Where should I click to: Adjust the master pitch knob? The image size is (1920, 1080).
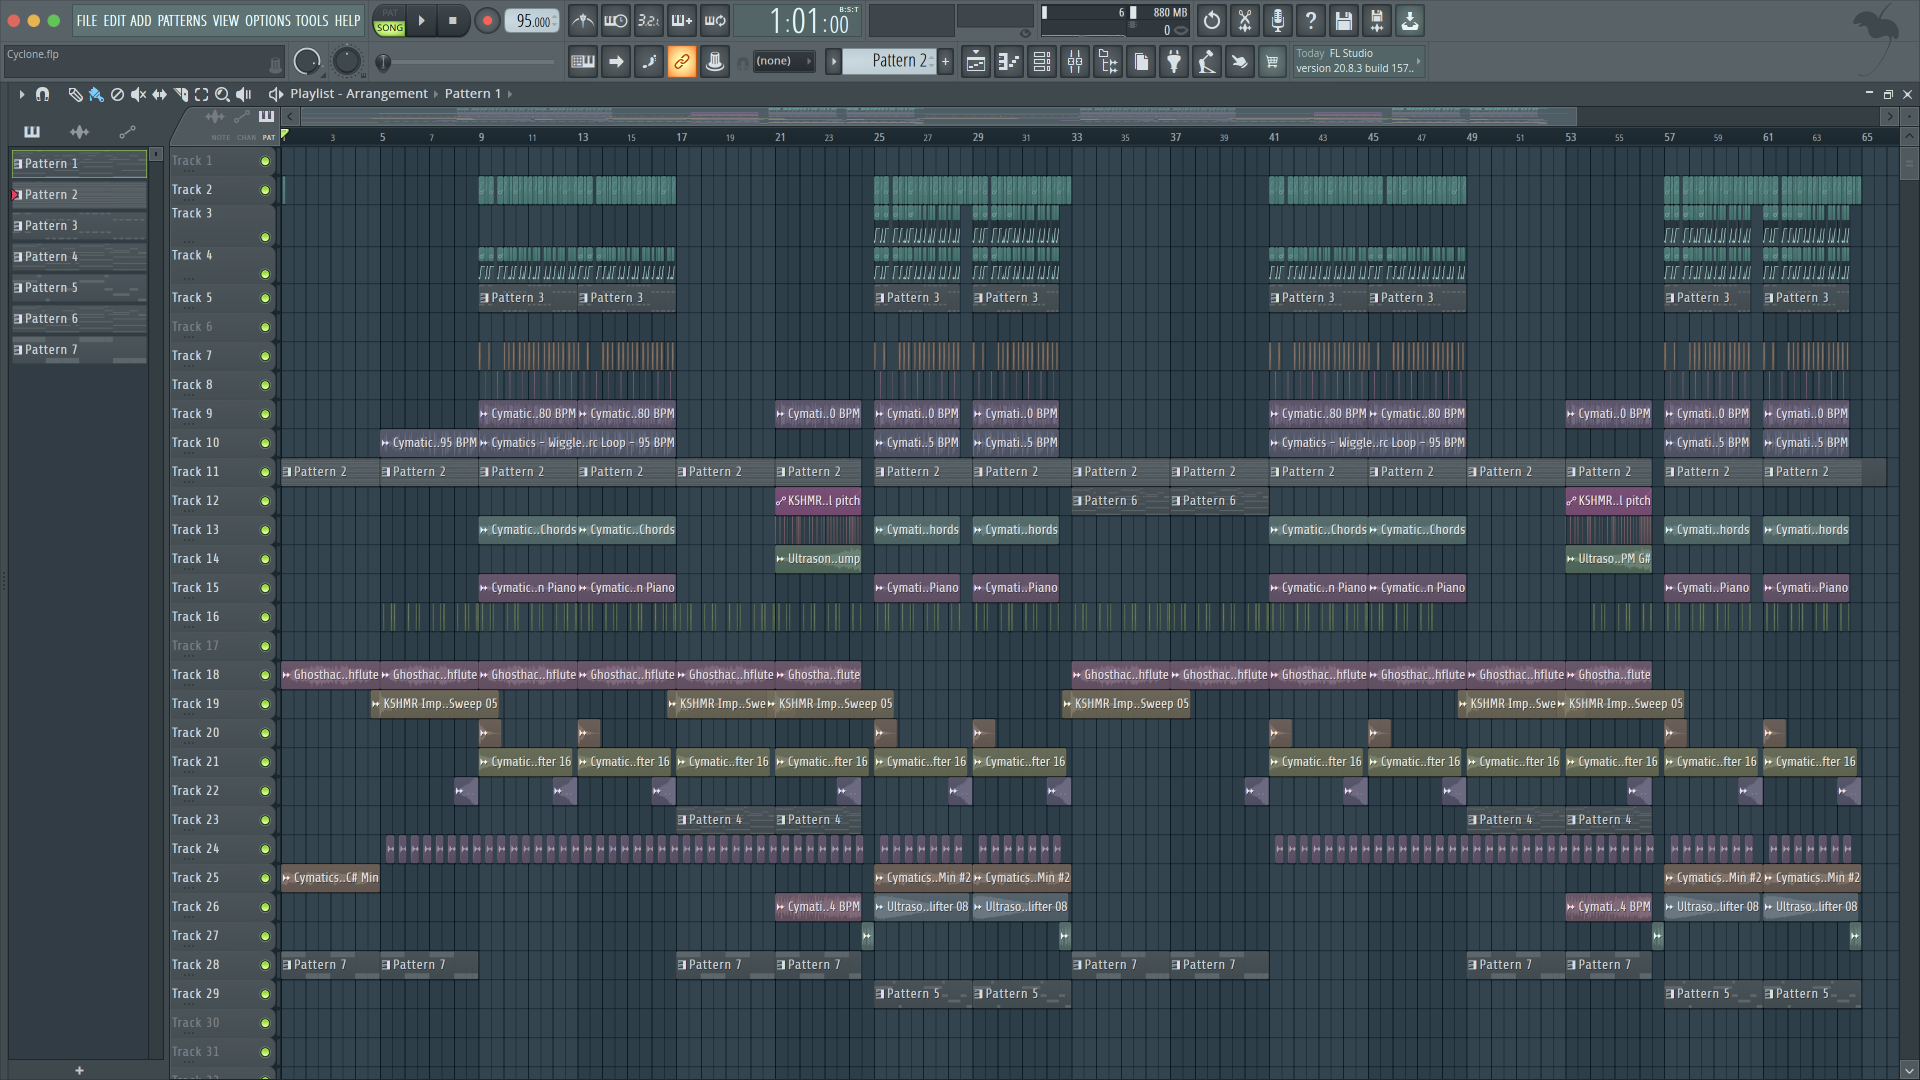tap(346, 62)
